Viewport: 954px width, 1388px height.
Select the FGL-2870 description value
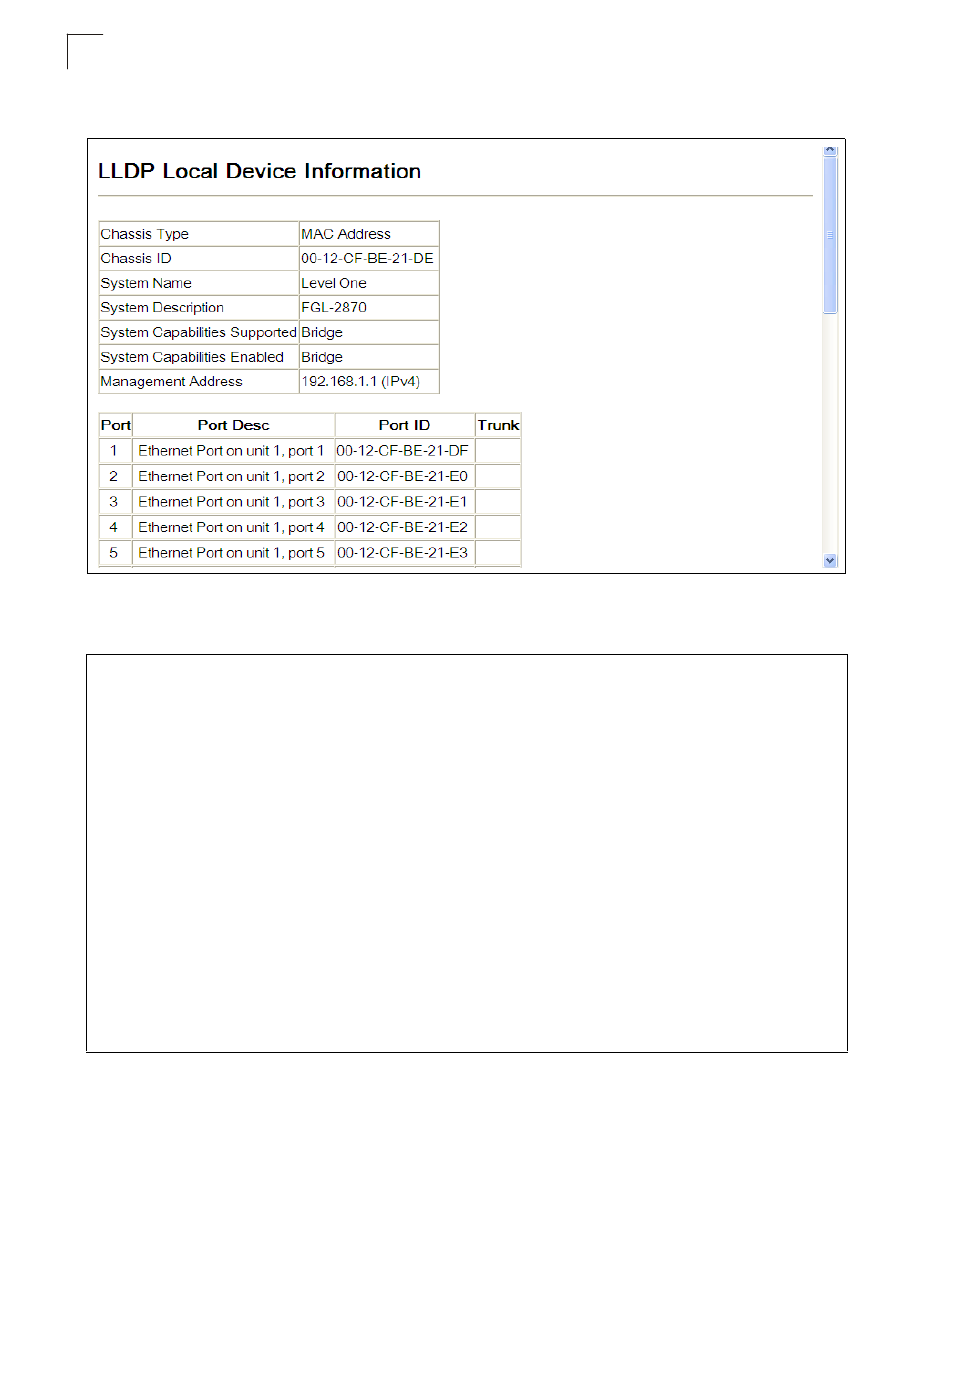(334, 307)
